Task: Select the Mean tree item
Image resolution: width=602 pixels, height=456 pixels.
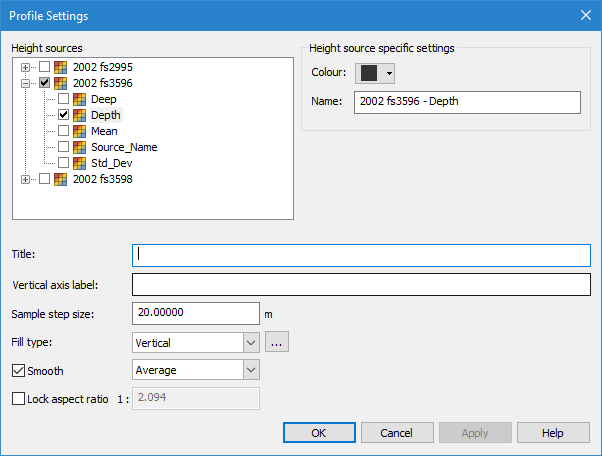Action: [x=104, y=131]
